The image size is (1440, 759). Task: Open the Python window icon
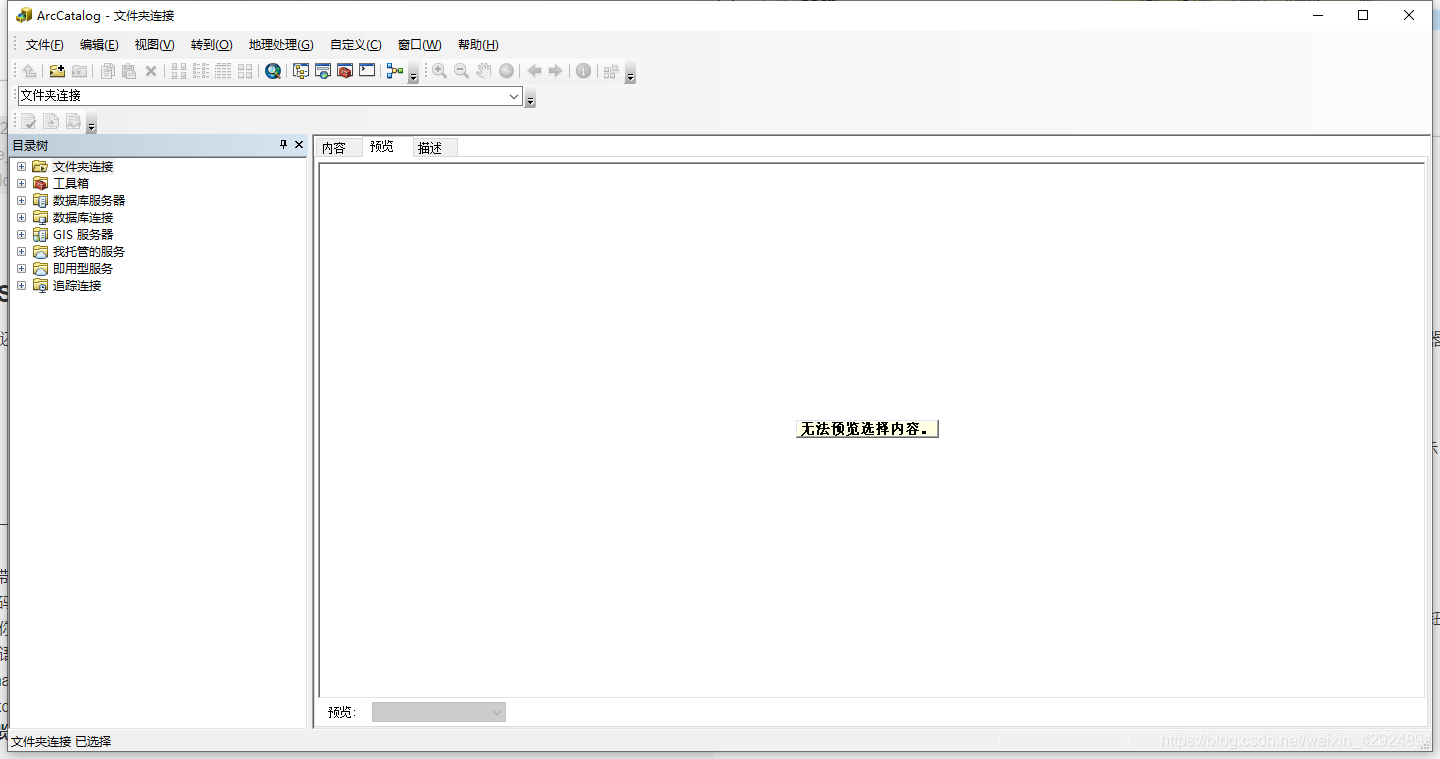367,71
